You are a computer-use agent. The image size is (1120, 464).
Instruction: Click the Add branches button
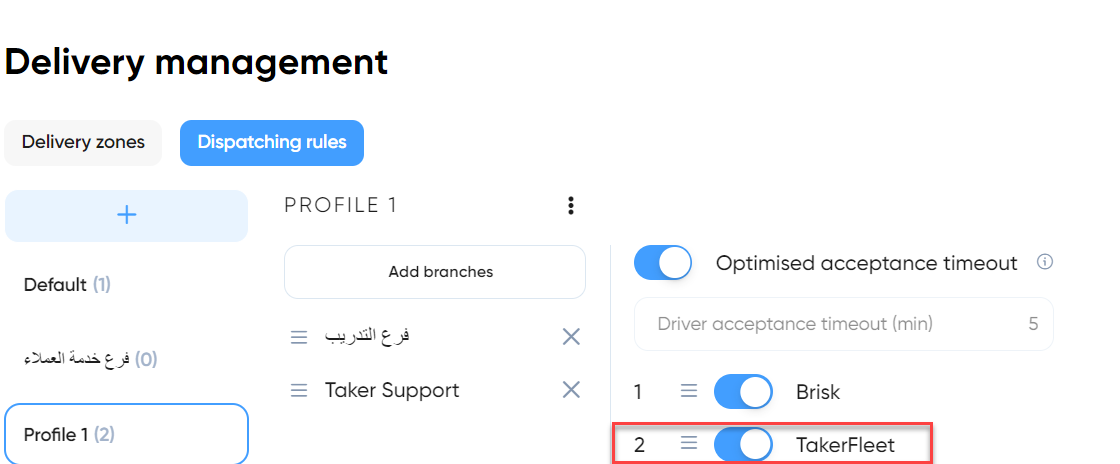(x=435, y=272)
